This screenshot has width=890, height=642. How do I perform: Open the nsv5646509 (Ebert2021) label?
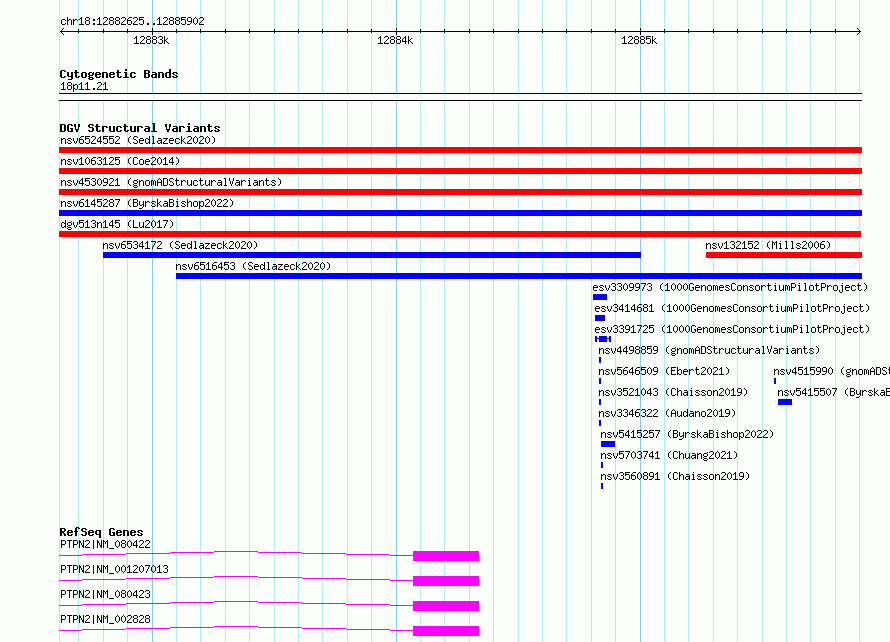tap(664, 371)
